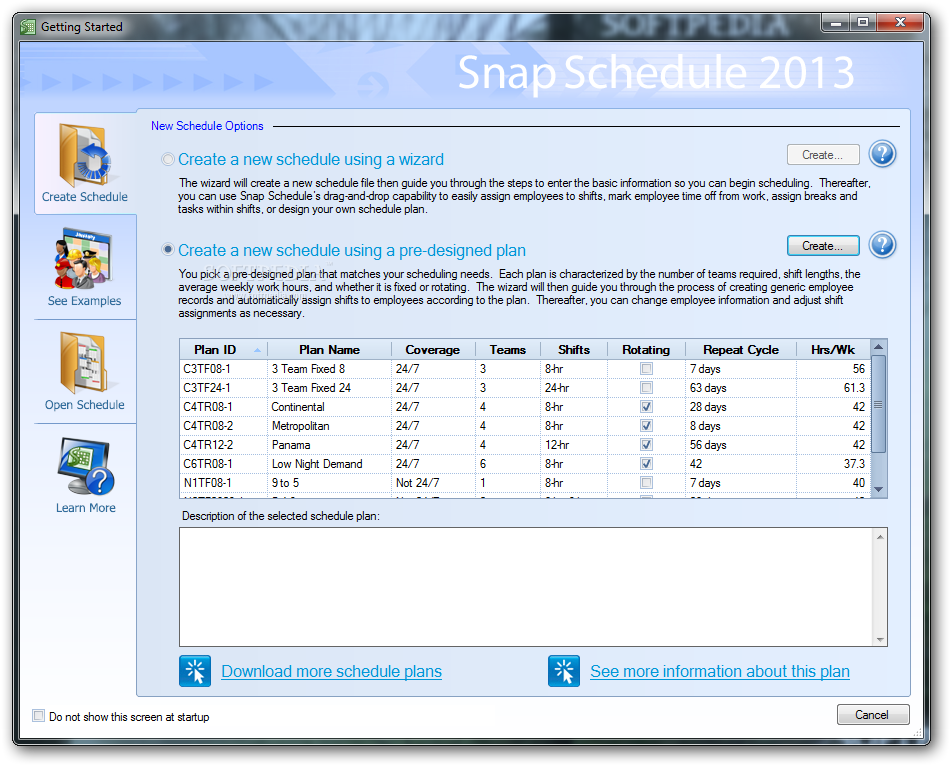
Task: Select plan row C6TR08-1
Action: point(525,464)
